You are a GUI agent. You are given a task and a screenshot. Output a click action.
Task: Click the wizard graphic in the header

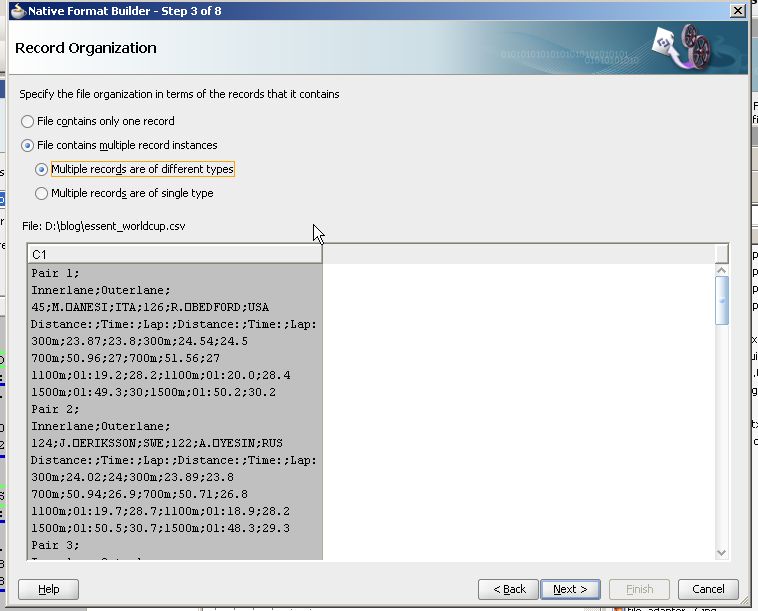680,49
